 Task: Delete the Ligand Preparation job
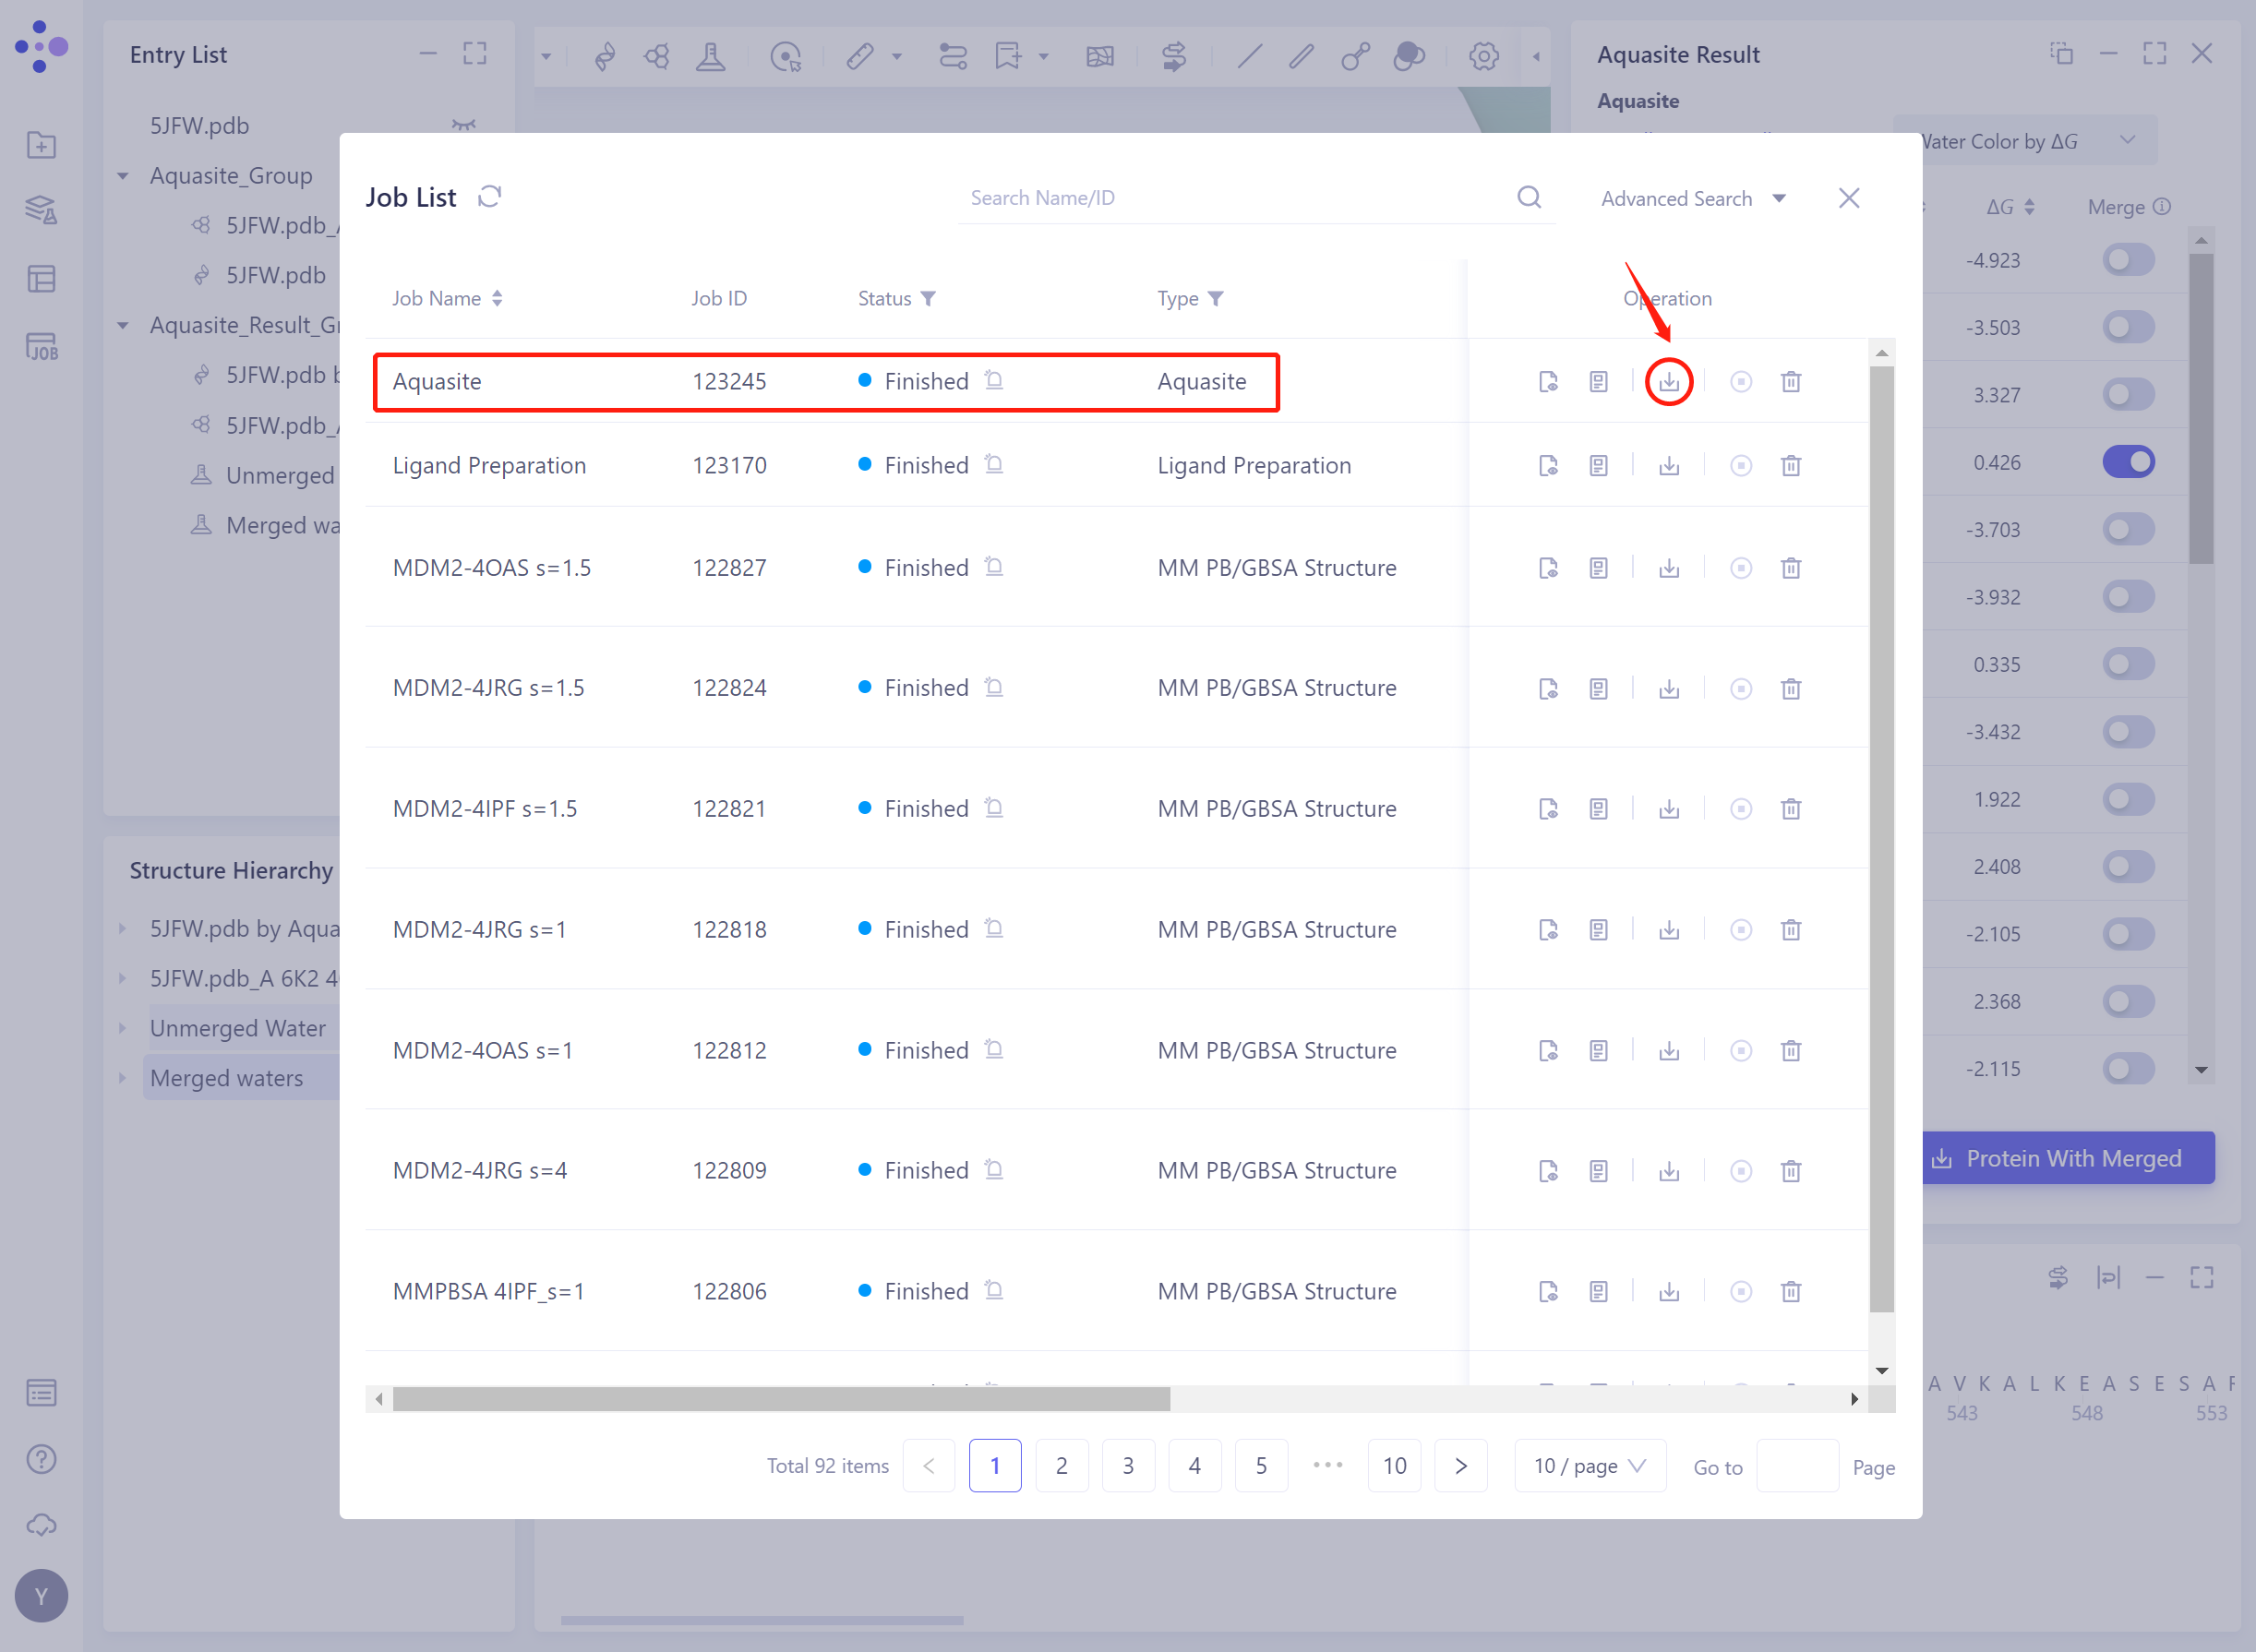1790,466
